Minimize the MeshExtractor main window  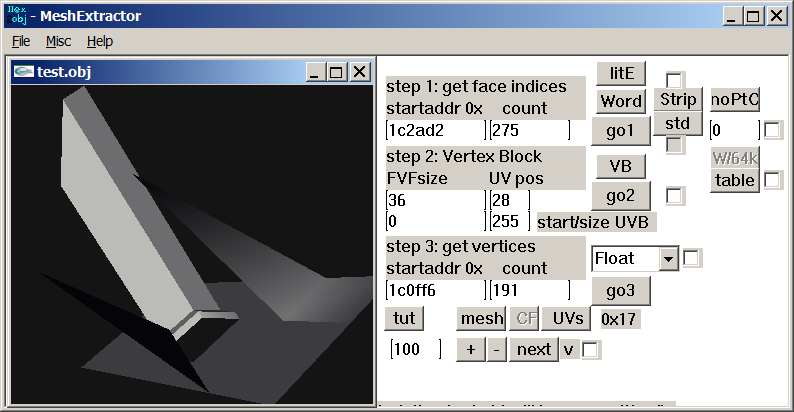[731, 16]
